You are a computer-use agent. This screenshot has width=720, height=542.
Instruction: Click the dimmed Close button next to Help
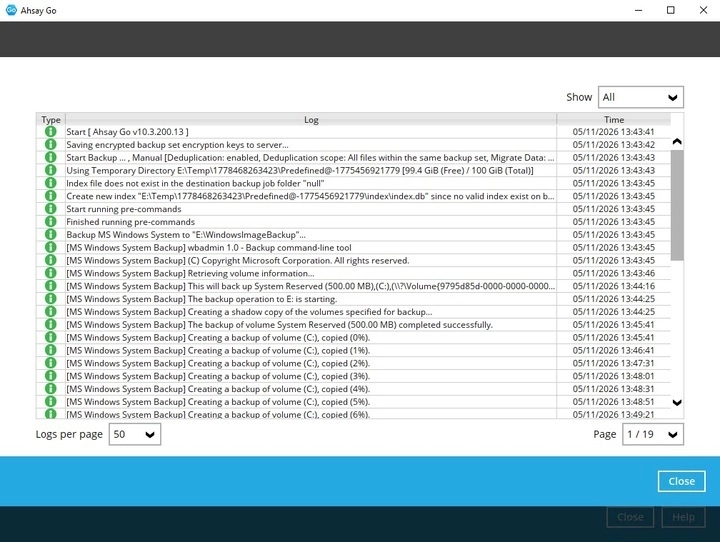tap(630, 517)
